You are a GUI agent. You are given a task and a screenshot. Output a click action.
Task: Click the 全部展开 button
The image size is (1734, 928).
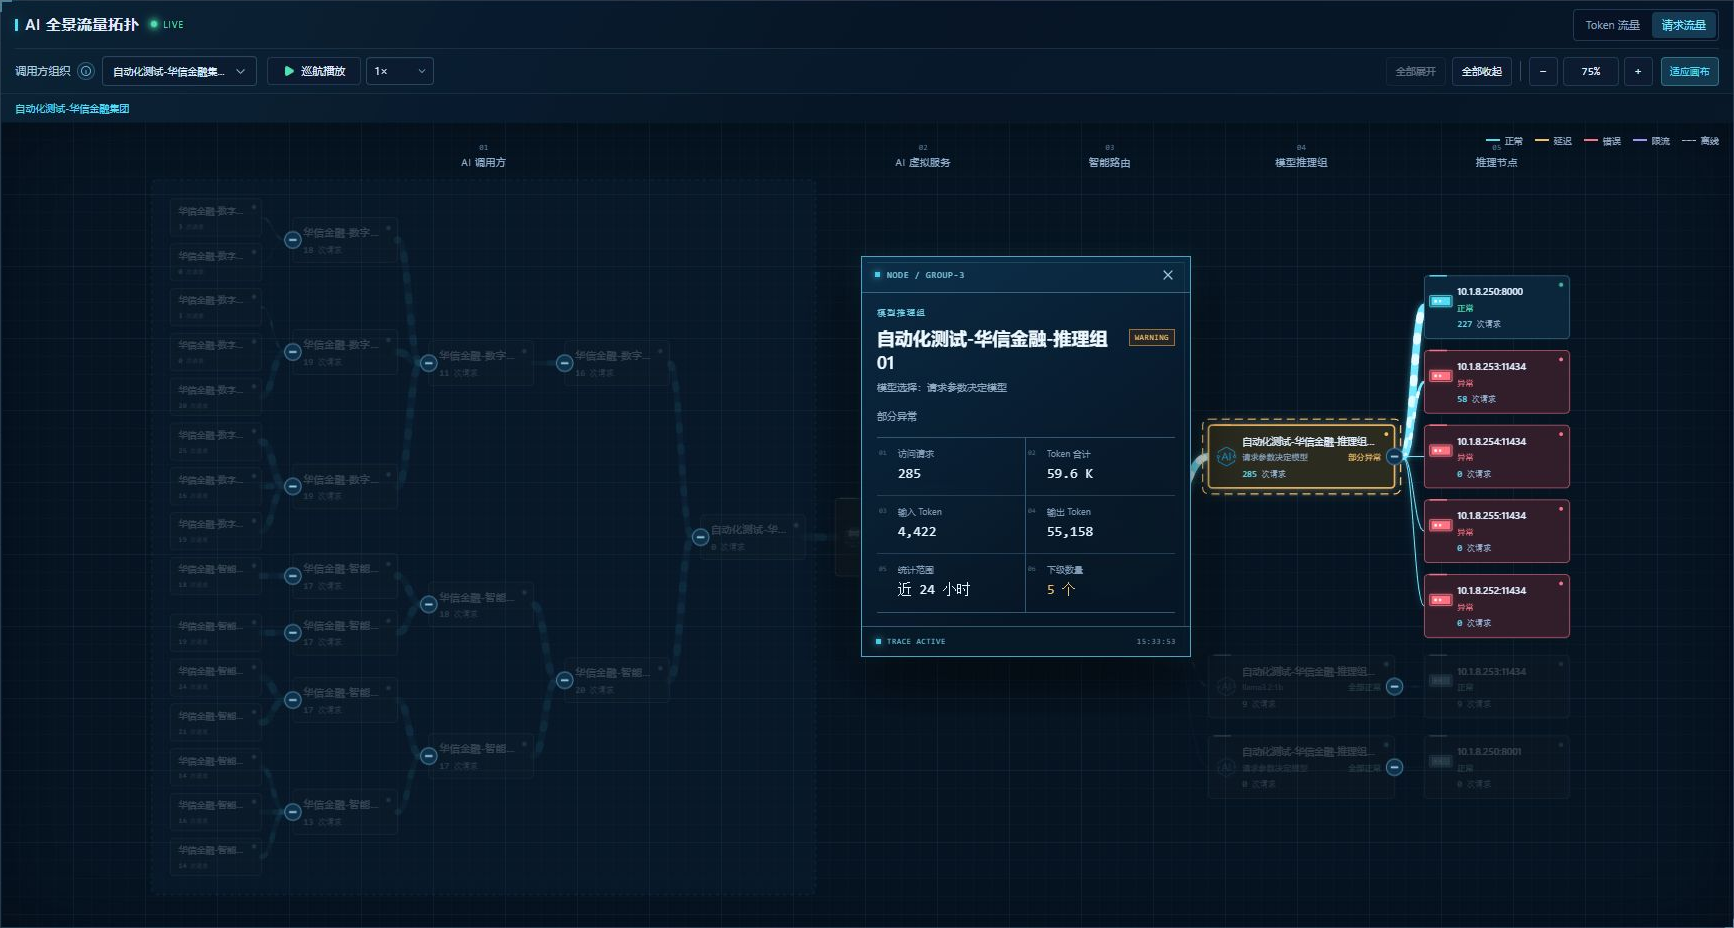pos(1415,71)
